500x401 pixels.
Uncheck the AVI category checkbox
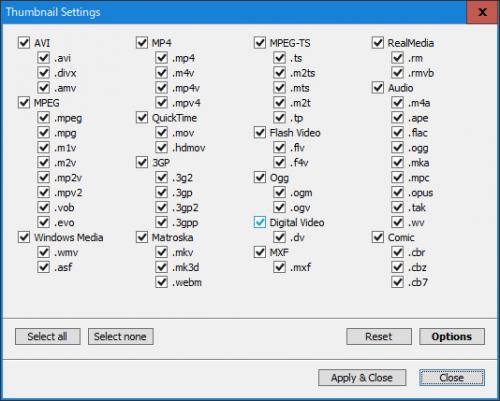[24, 43]
